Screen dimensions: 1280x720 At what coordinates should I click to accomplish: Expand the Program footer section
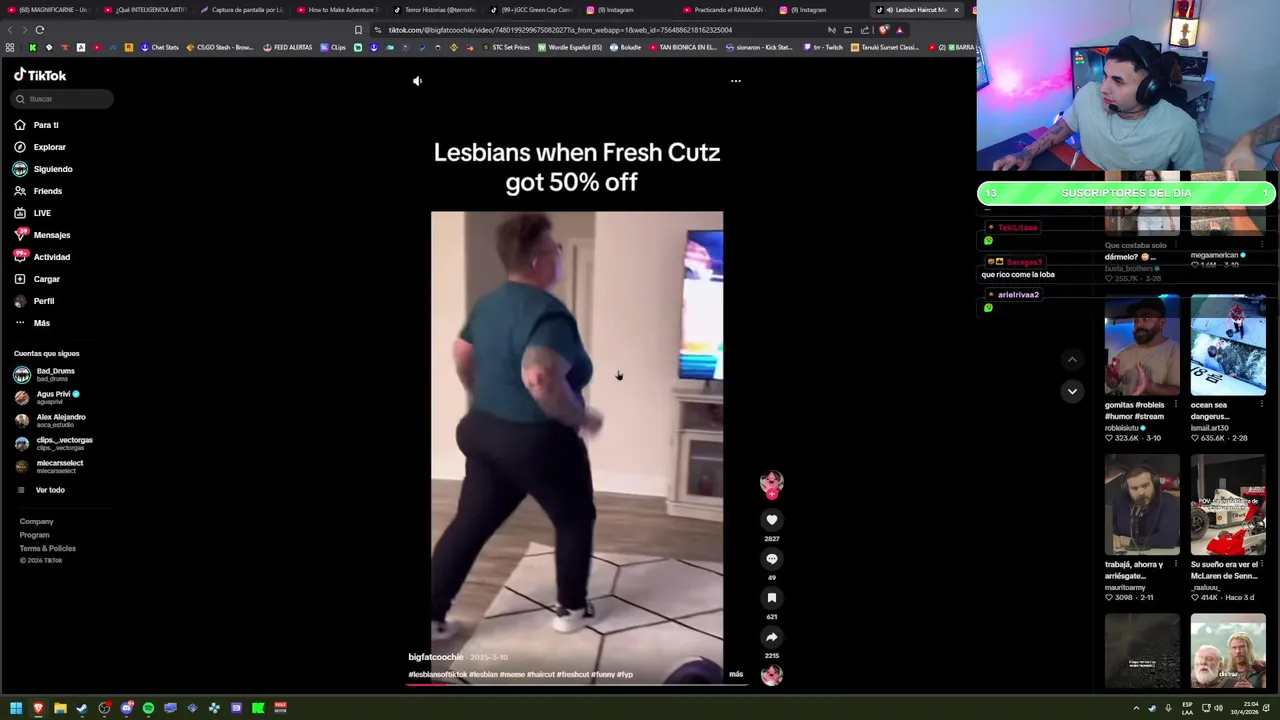(34, 535)
